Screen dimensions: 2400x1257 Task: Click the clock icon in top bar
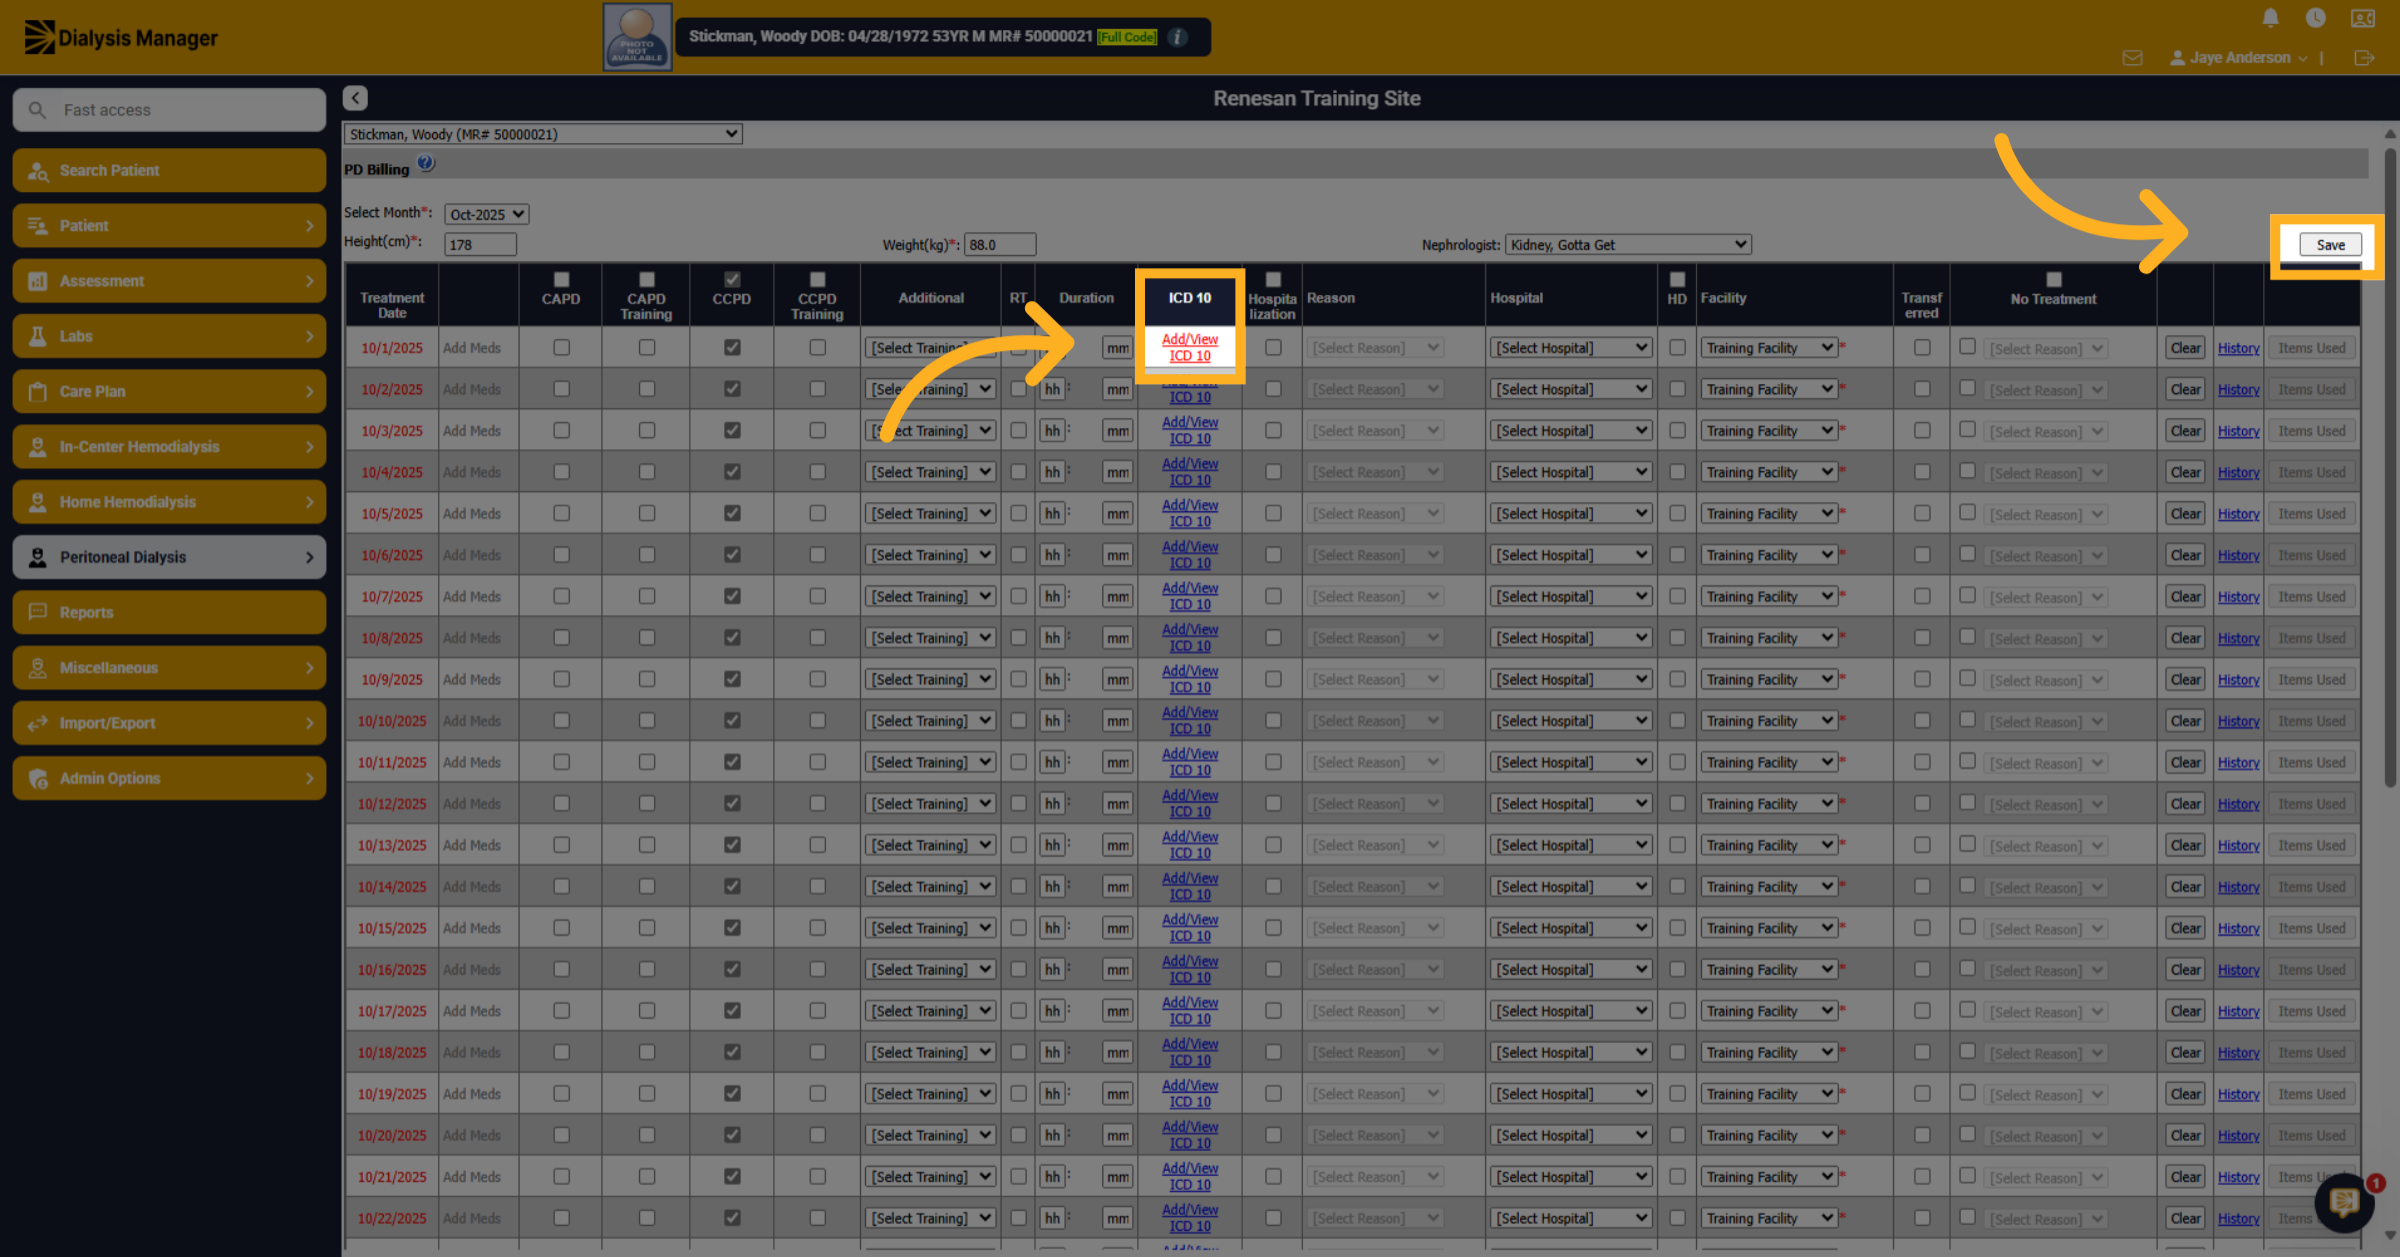(2315, 18)
